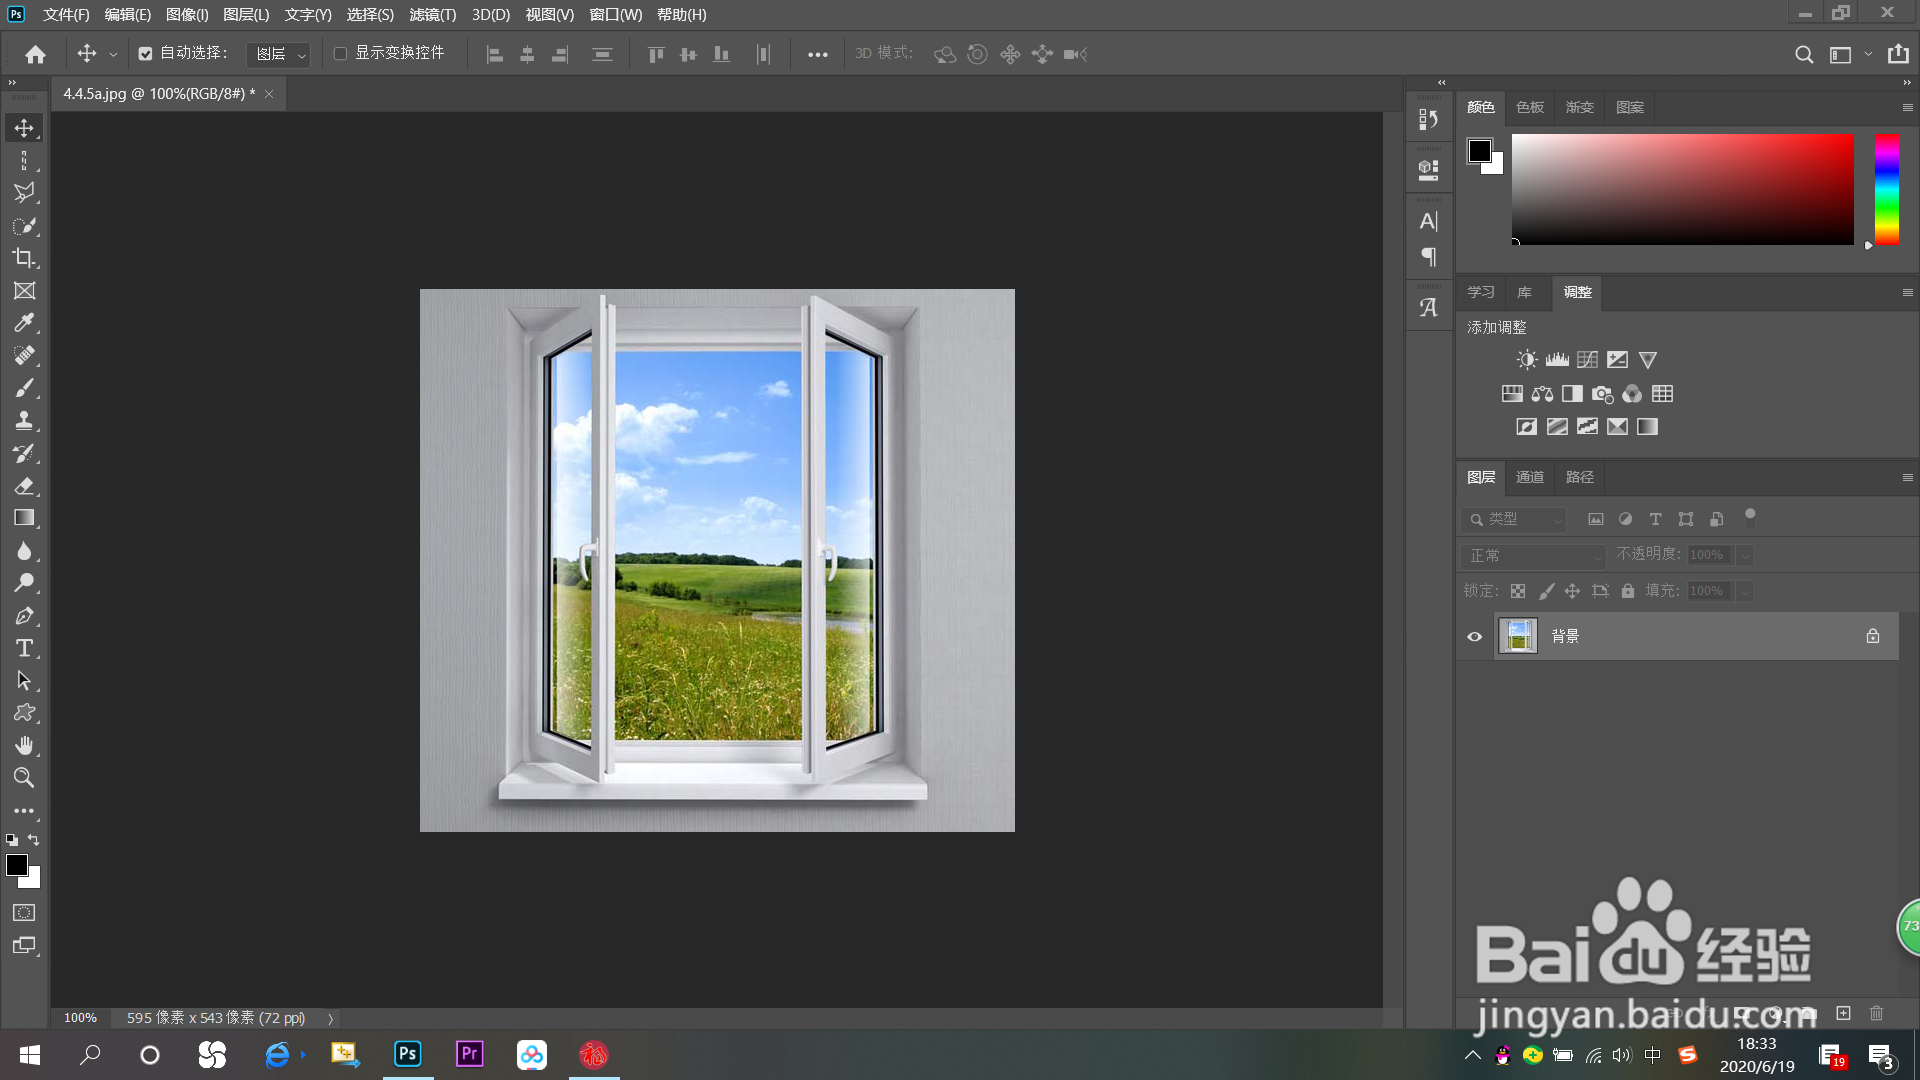Switch to the Swatches (色板) tab

(1529, 108)
